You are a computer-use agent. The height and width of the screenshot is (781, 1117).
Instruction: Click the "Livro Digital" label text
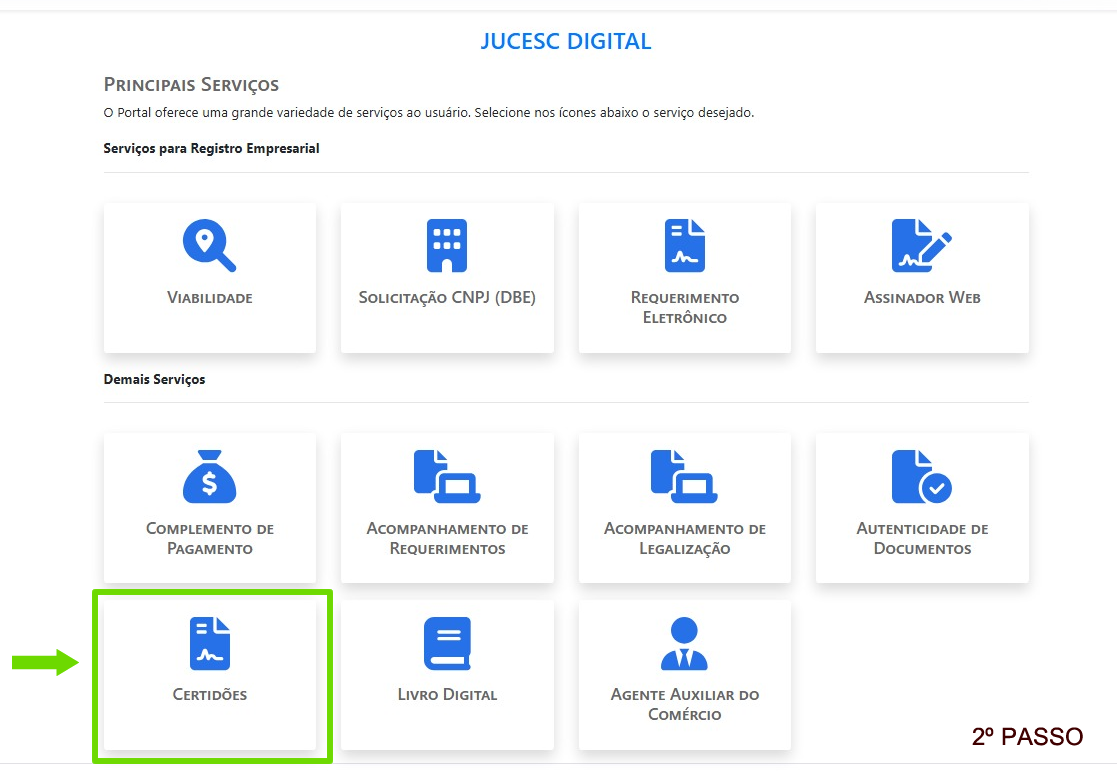[447, 695]
